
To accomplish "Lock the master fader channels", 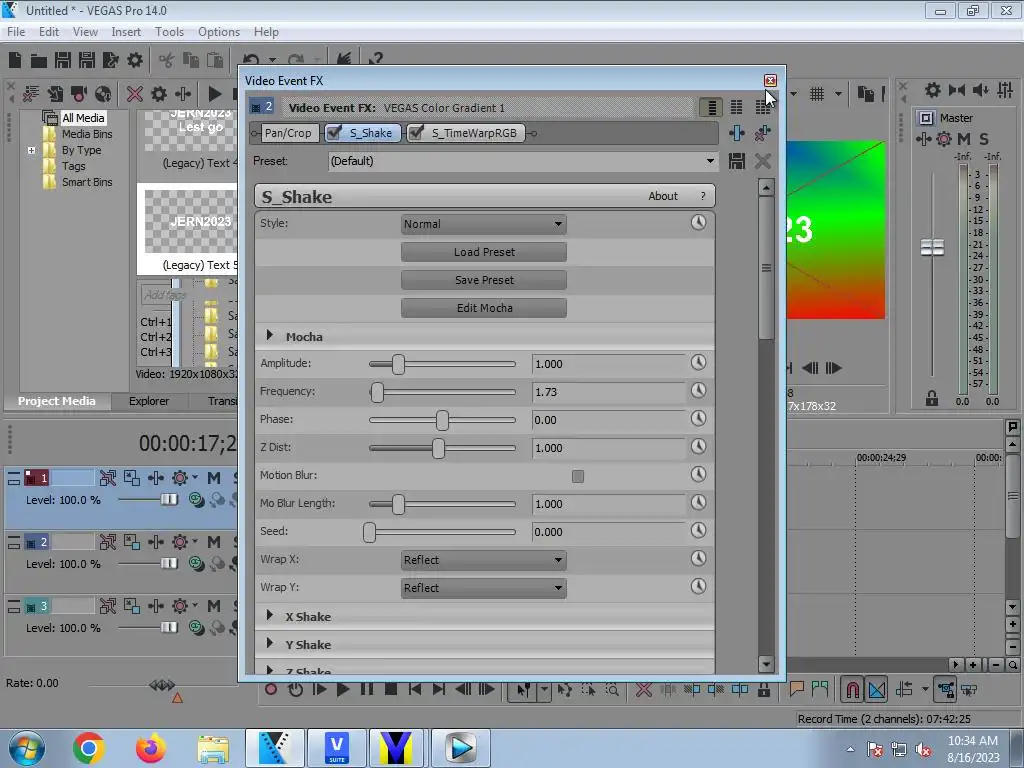I will tap(932, 398).
